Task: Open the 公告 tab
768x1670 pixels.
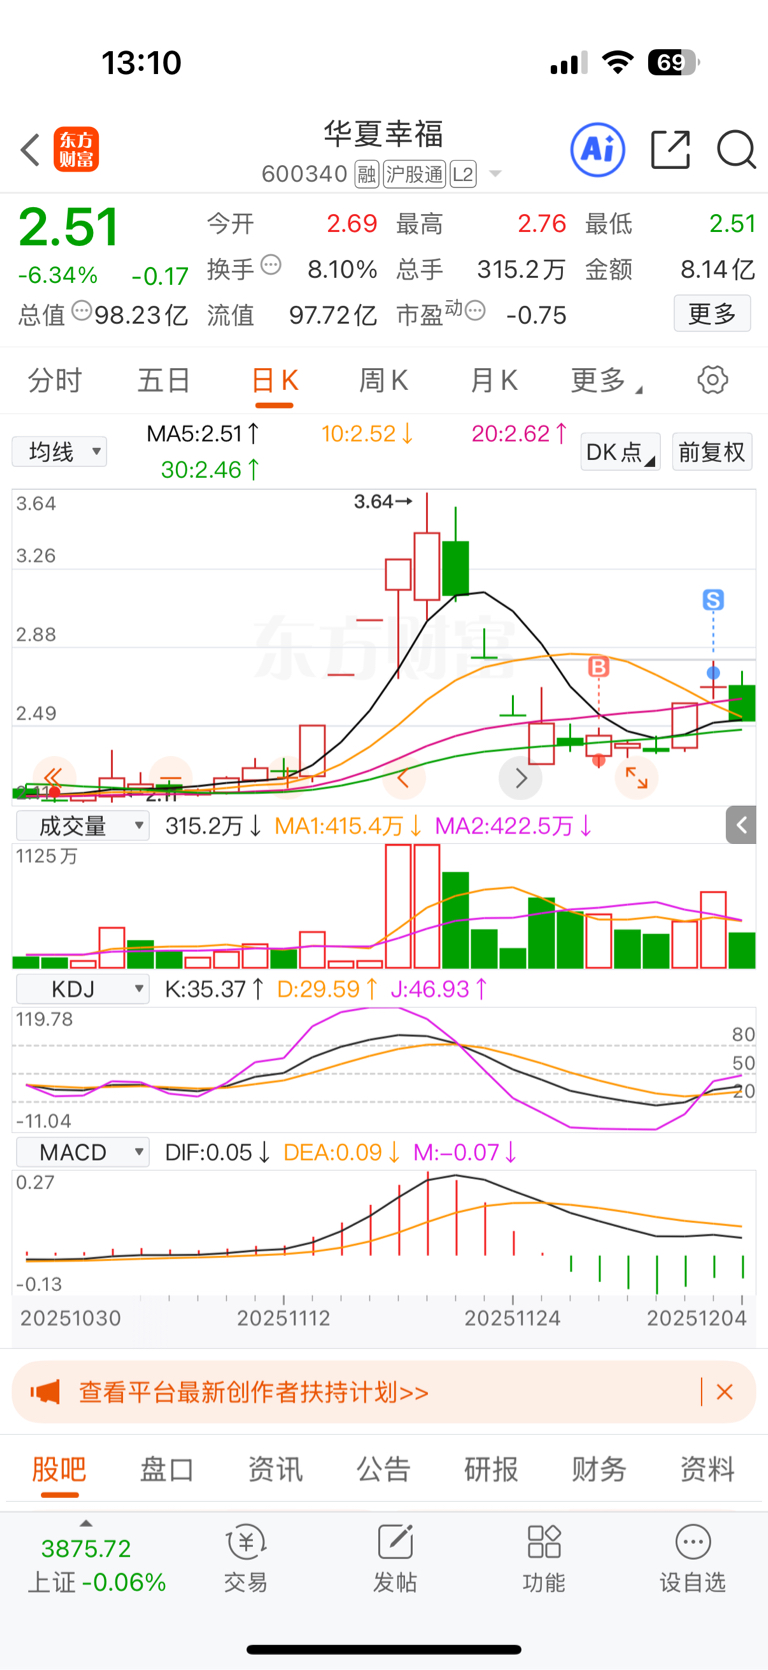Action: click(x=383, y=1469)
